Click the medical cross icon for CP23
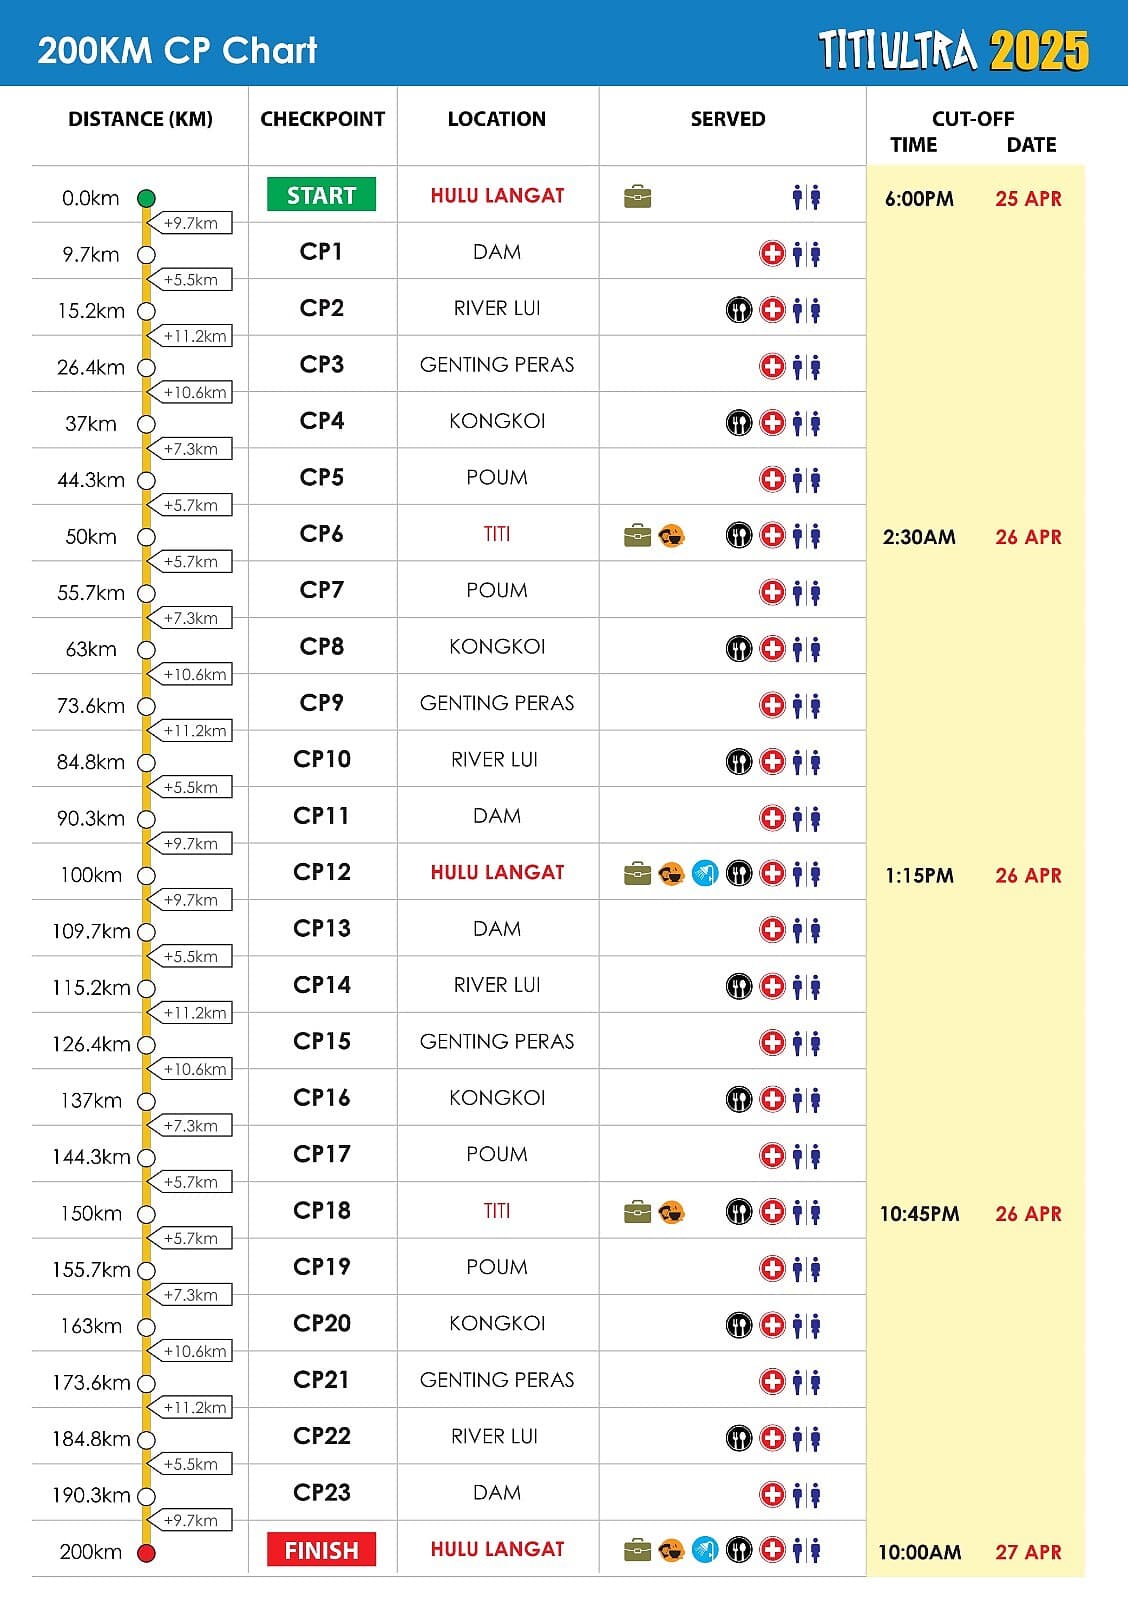 pos(772,1495)
